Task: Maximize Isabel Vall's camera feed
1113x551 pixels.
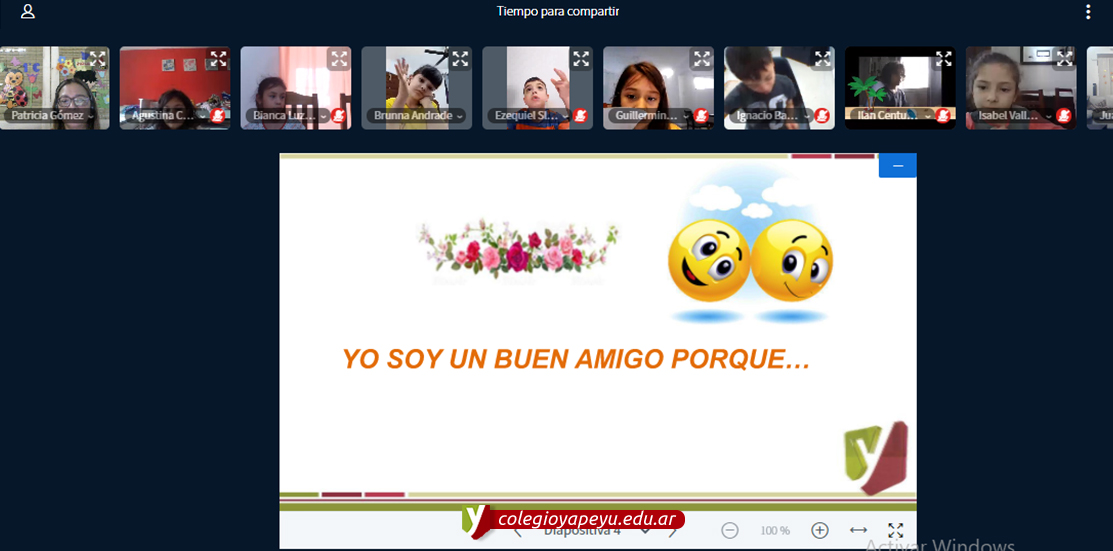Action: 1064,59
